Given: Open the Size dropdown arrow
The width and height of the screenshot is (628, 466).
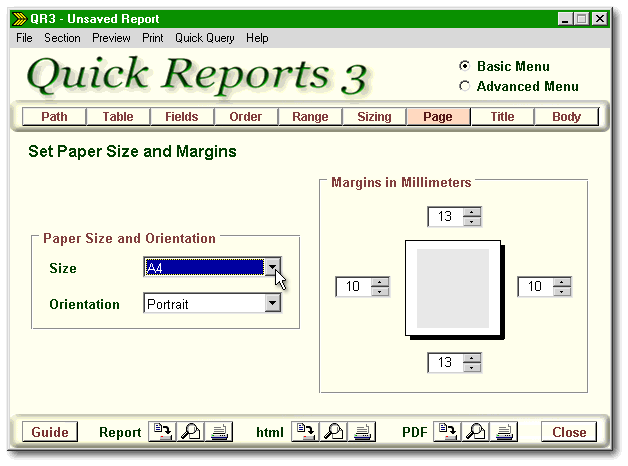Looking at the screenshot, I should pyautogui.click(x=273, y=267).
